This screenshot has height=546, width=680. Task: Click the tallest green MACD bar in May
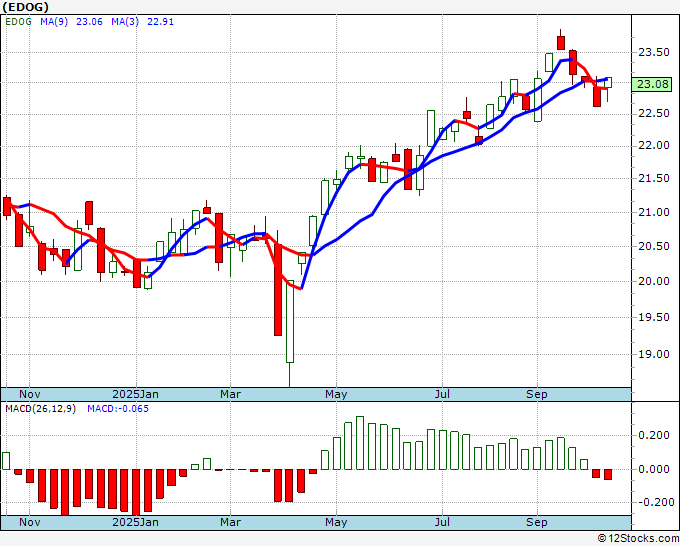point(360,443)
